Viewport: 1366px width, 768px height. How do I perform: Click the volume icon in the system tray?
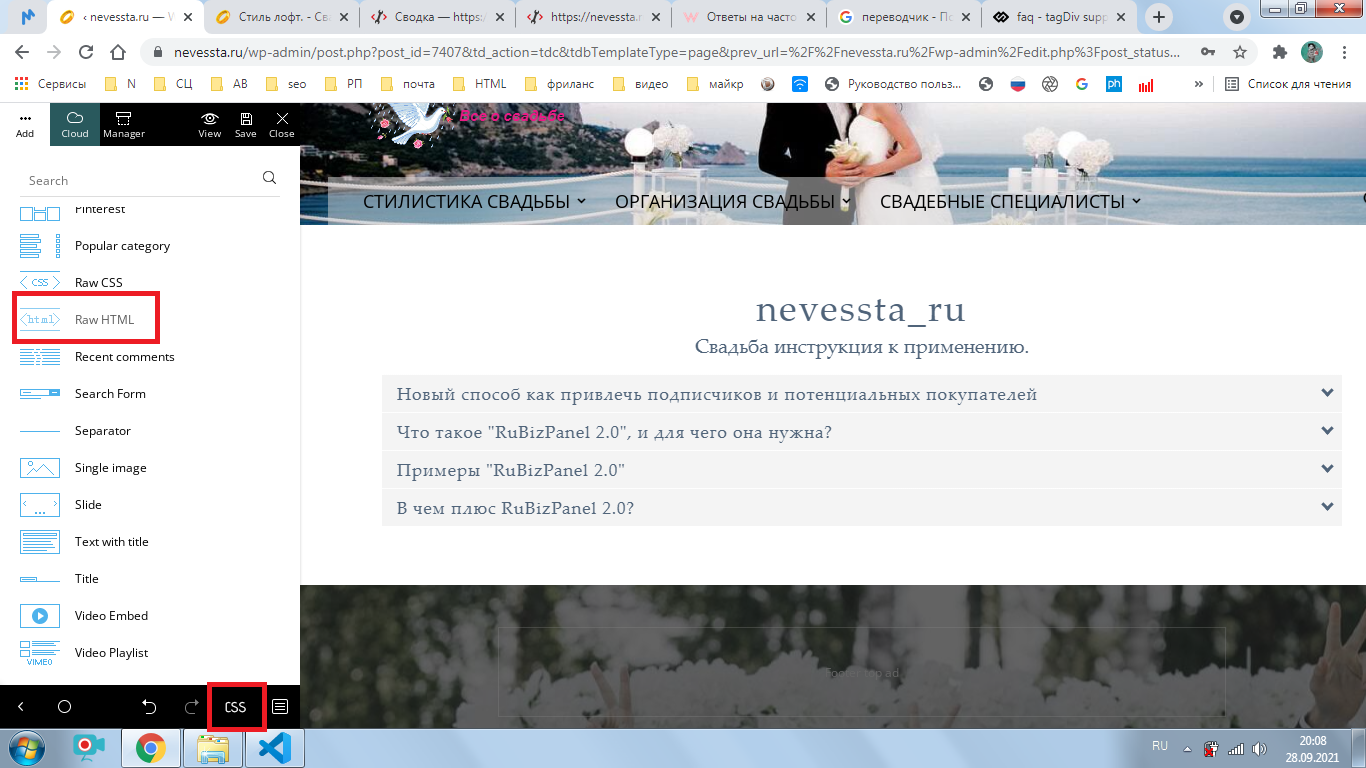(x=1257, y=748)
